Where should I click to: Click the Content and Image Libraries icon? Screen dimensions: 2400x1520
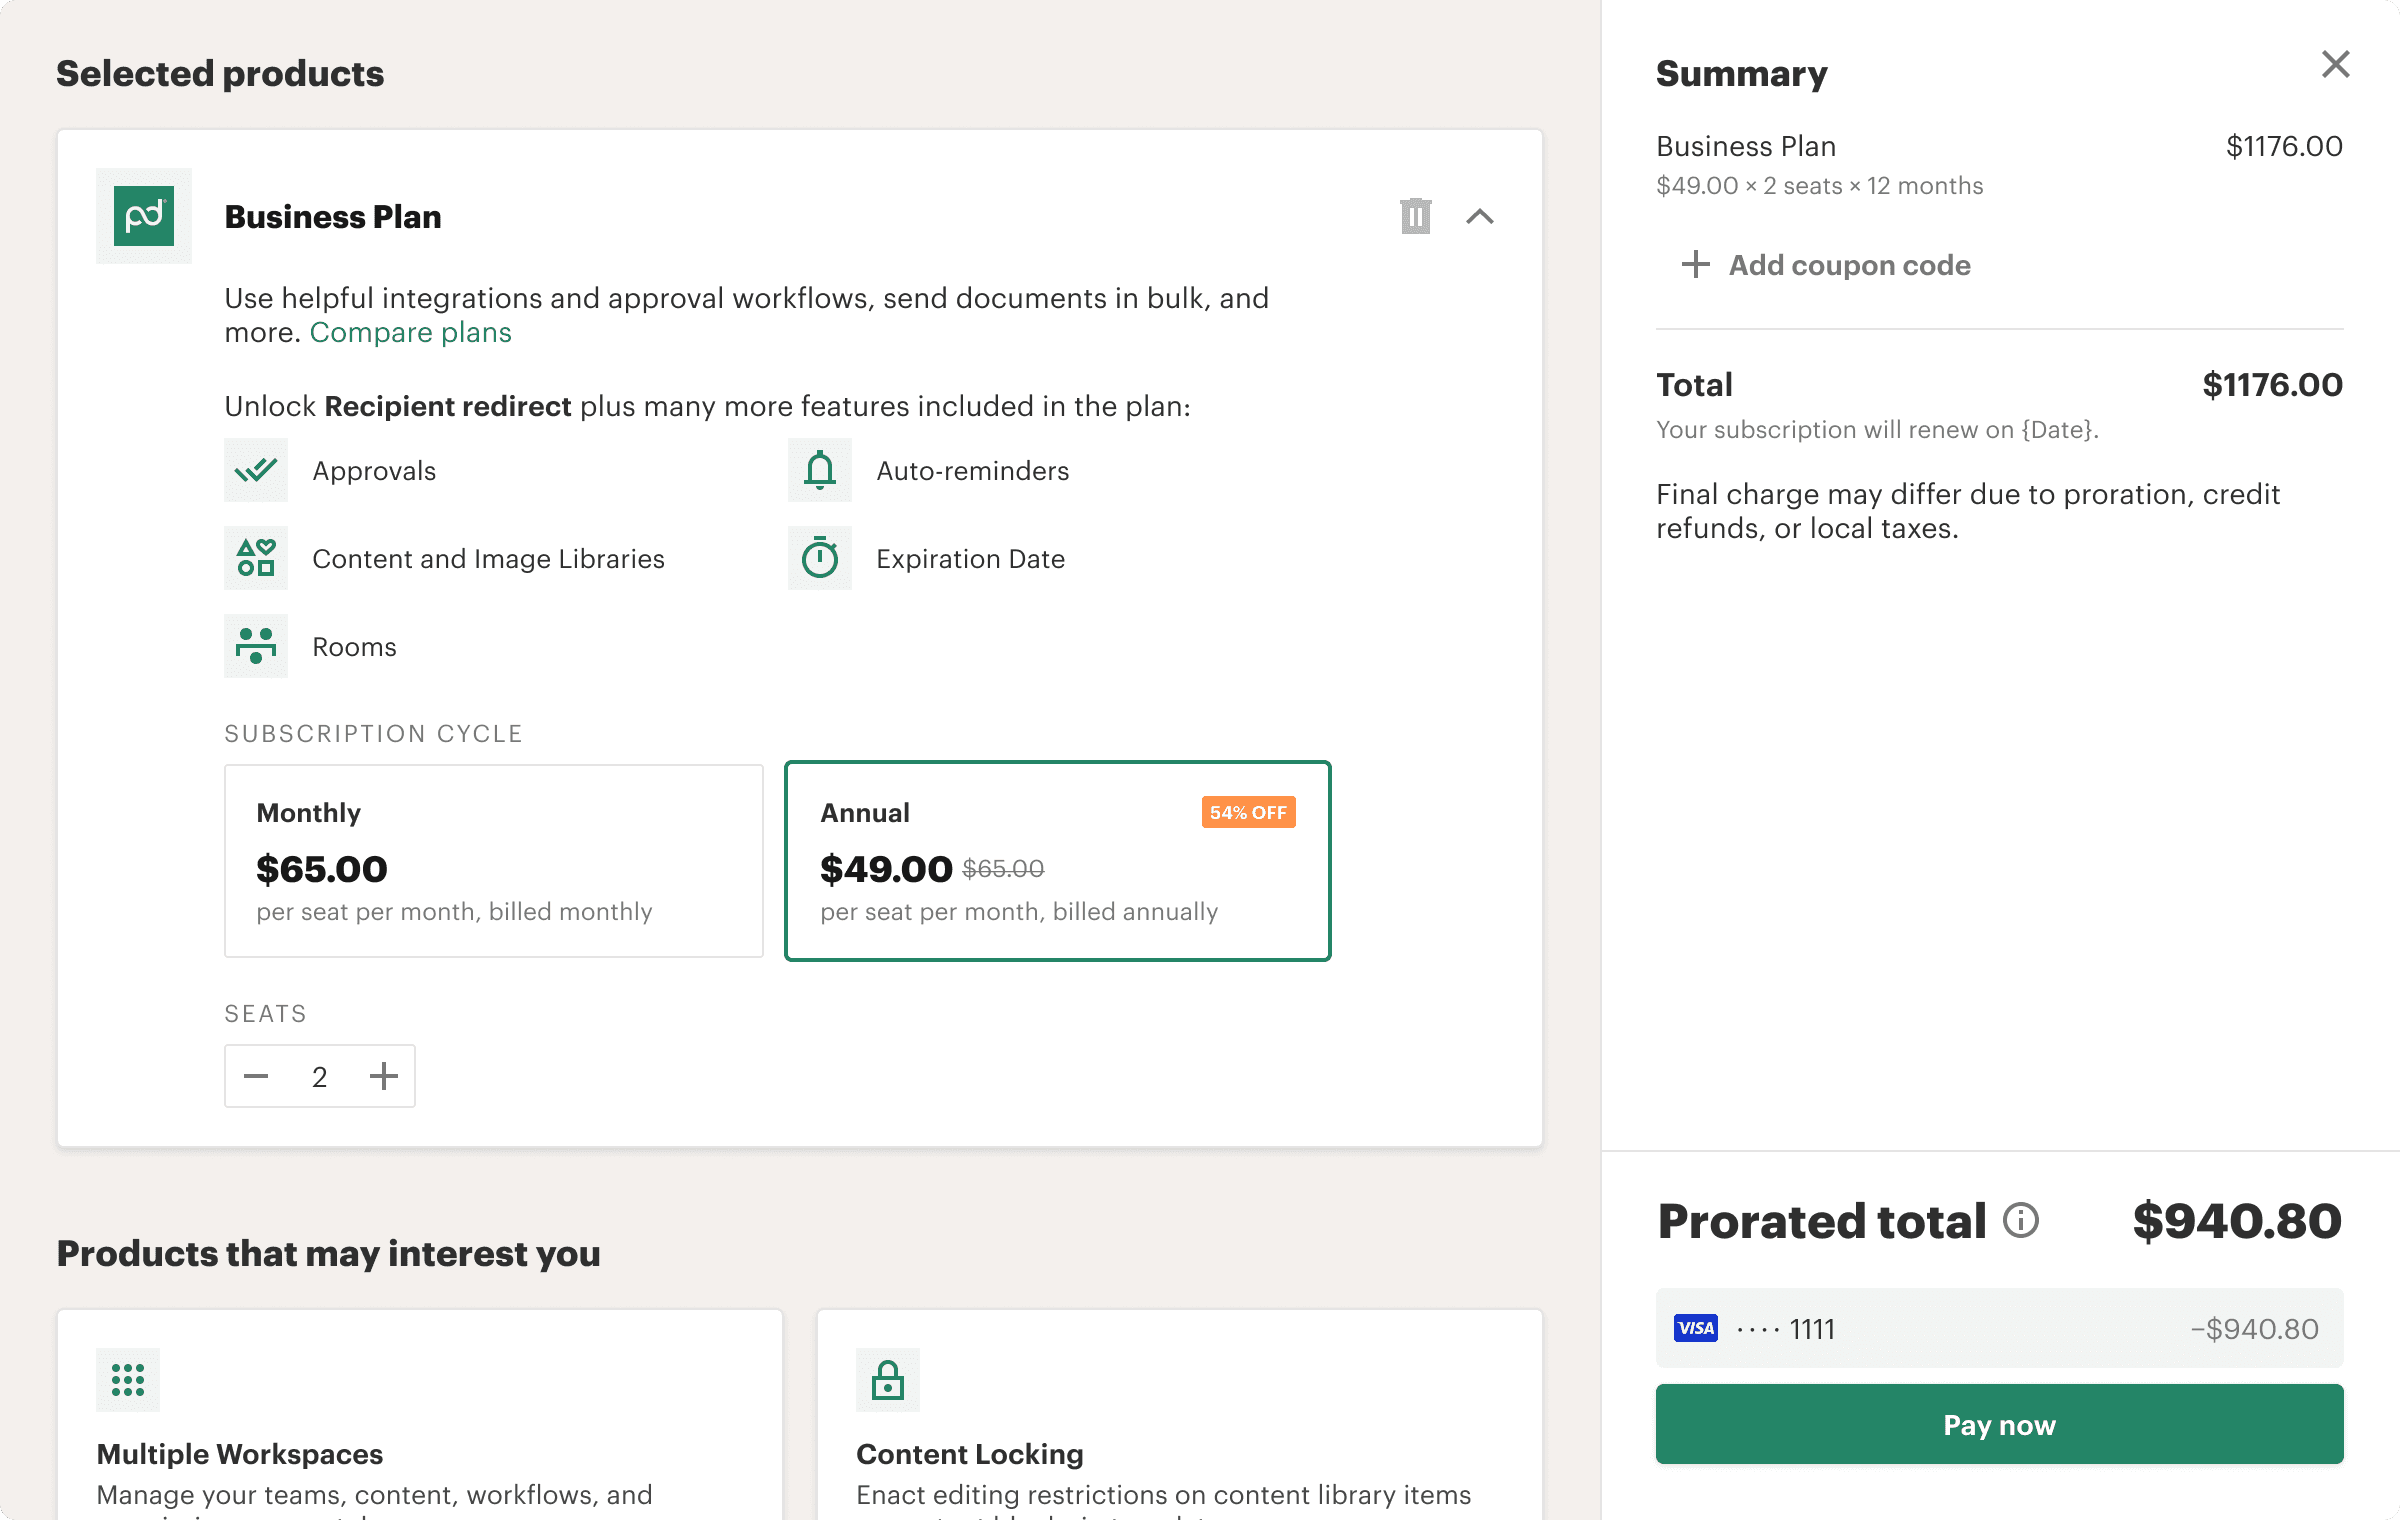(256, 558)
